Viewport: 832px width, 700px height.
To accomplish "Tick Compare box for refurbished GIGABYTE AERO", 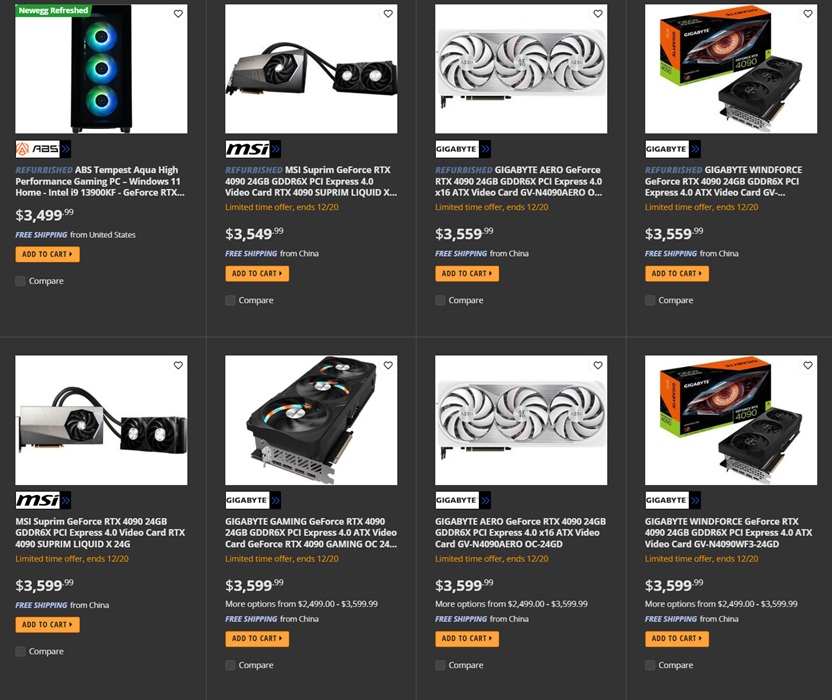I will (x=440, y=300).
